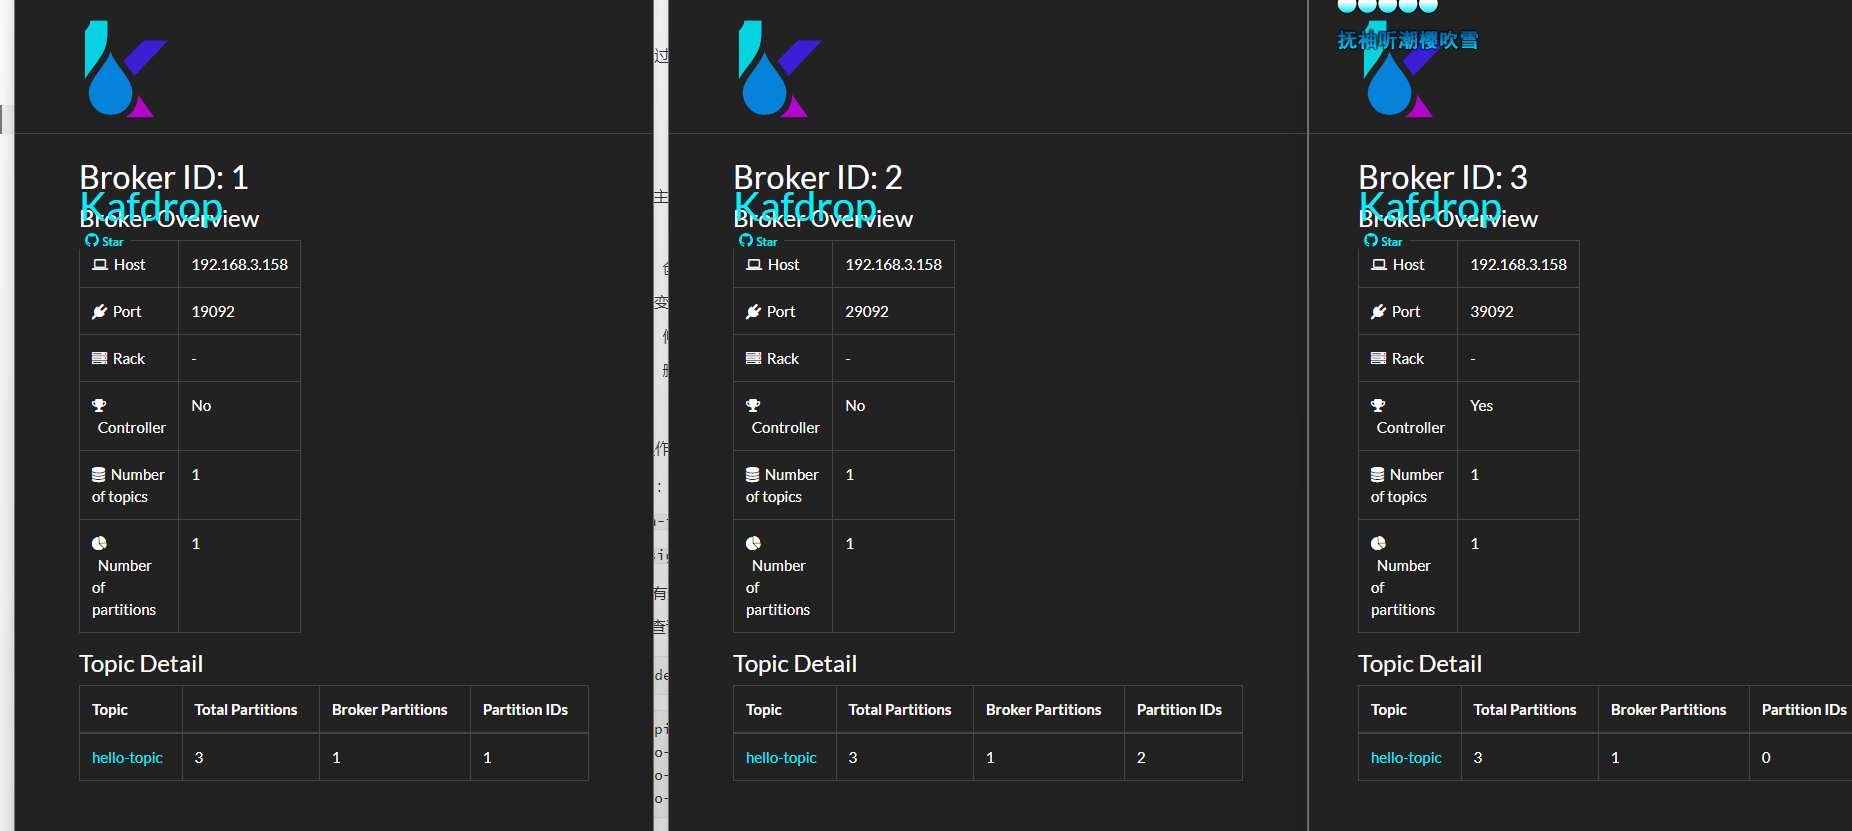Screen dimensions: 1852x831
Task: Open hello-topic link in Broker 2 Topic Detail
Action: 781,758
